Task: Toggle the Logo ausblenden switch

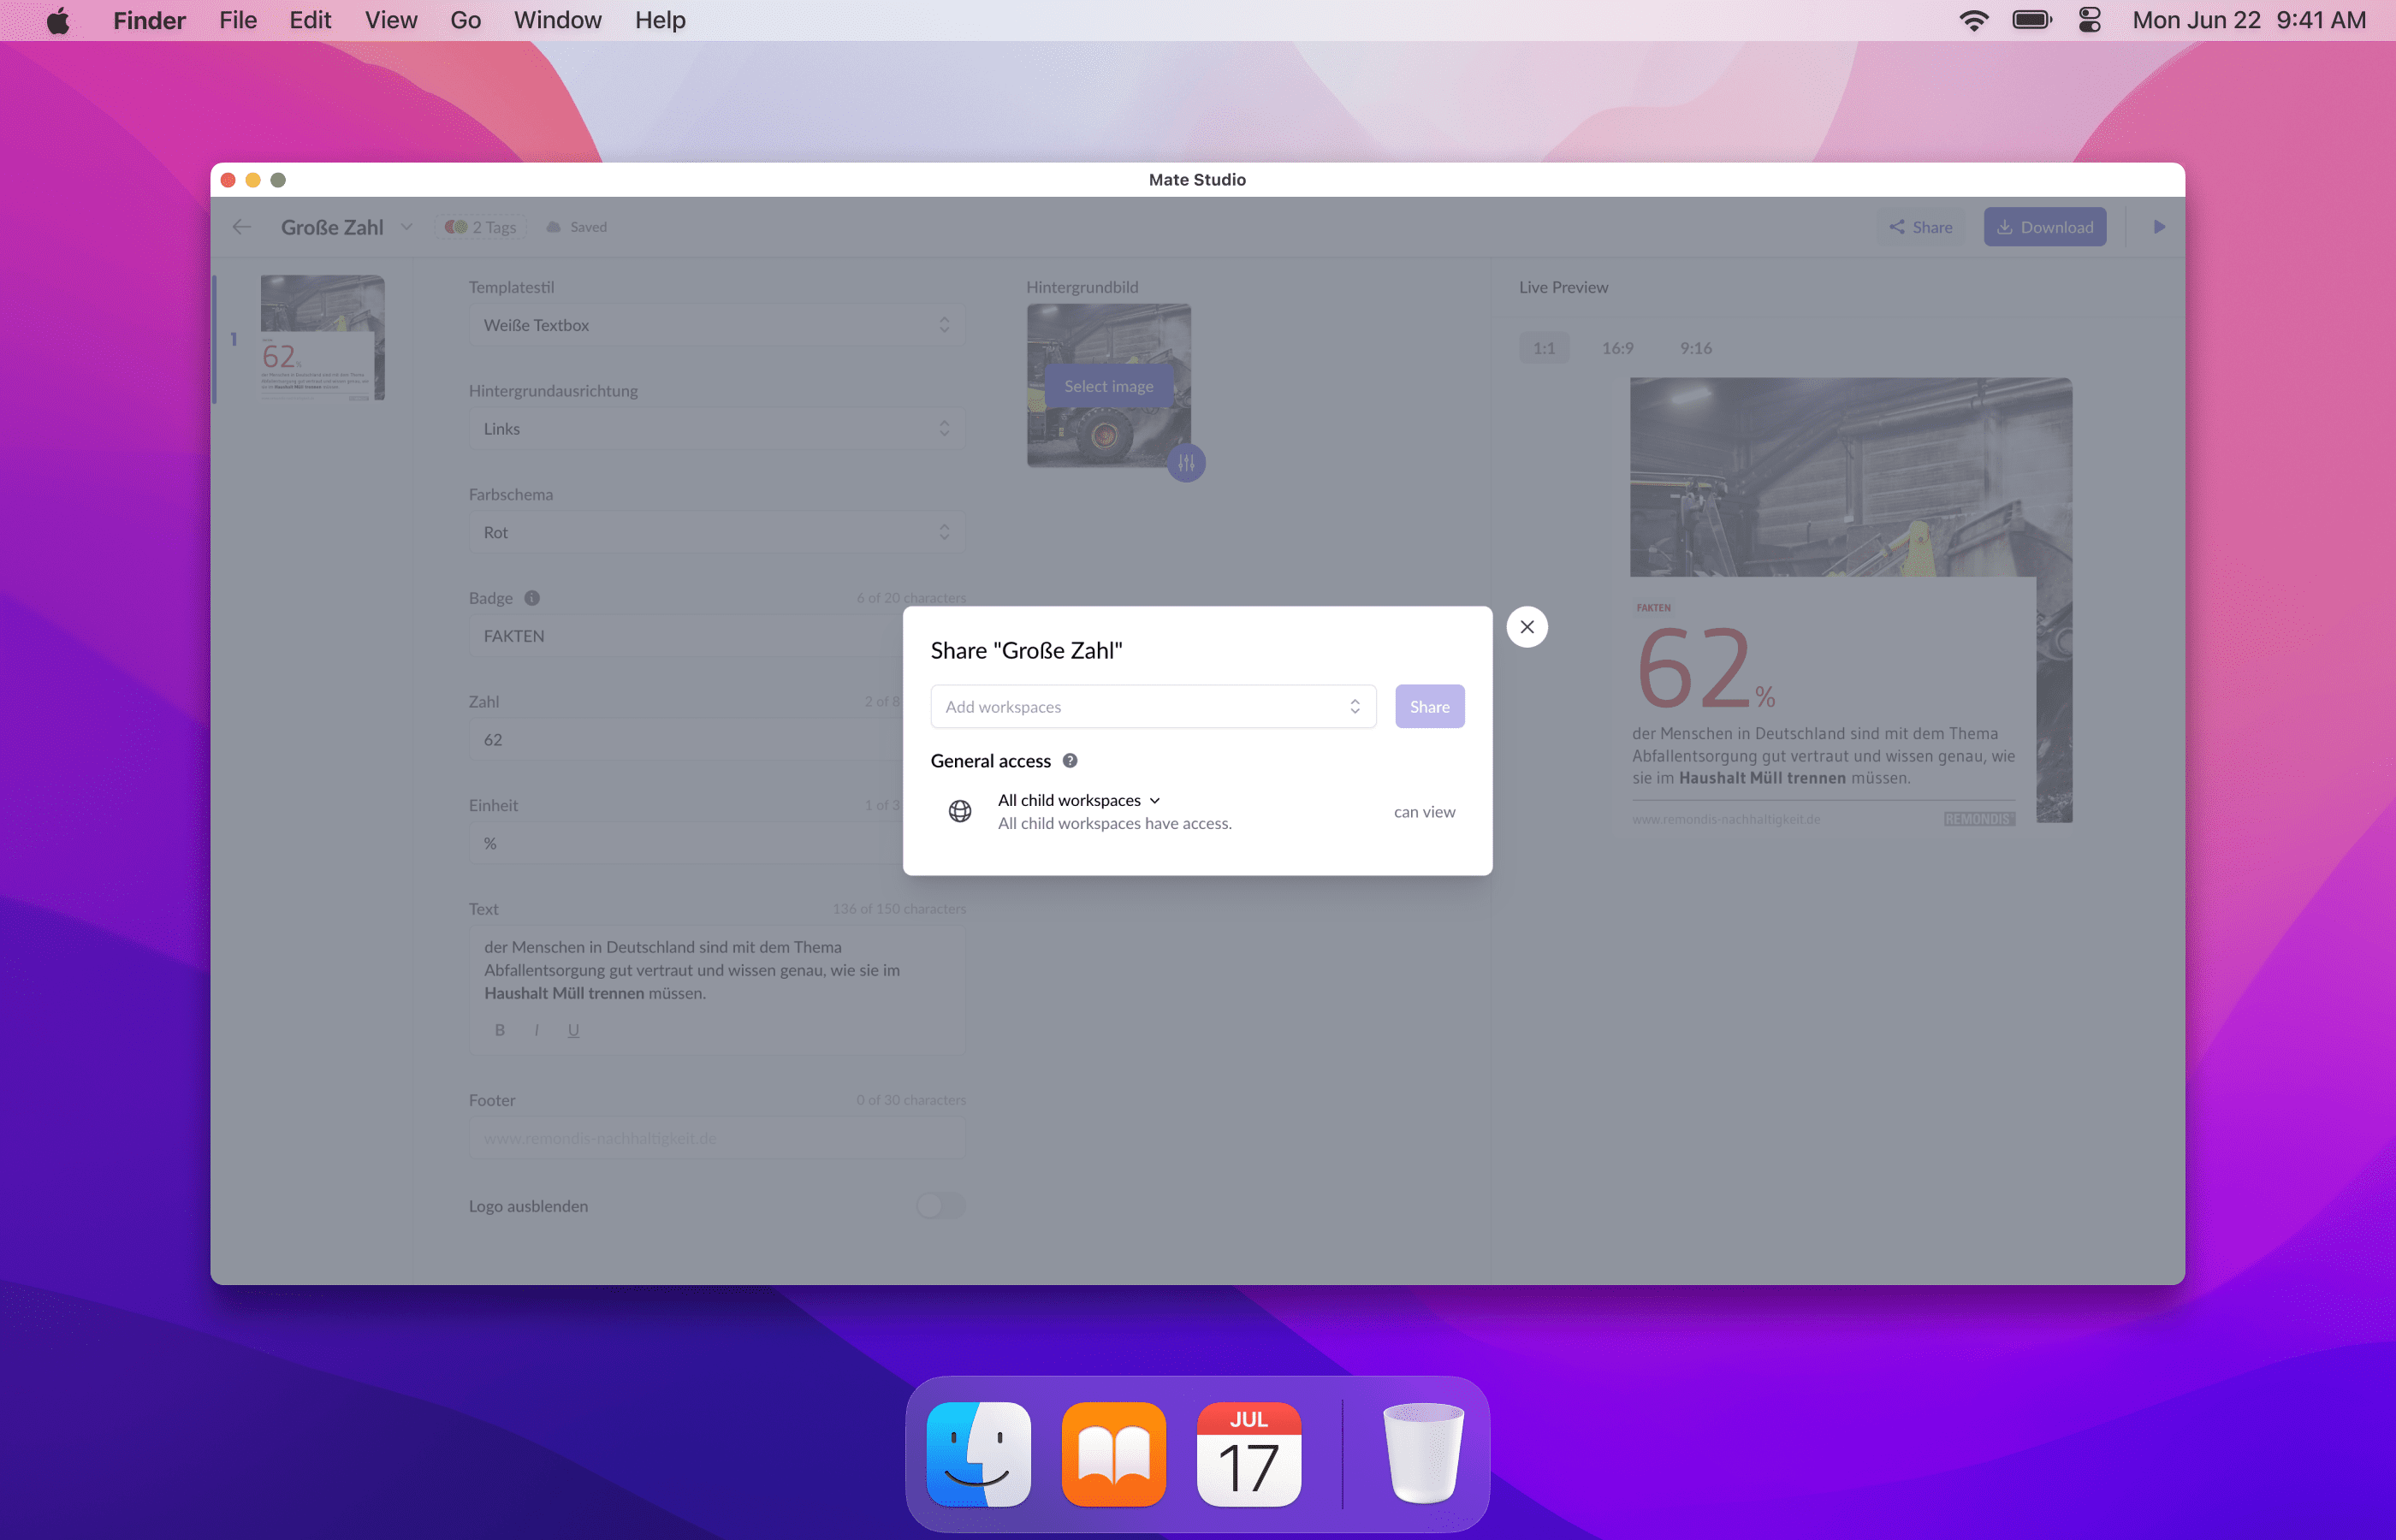Action: tap(940, 1206)
